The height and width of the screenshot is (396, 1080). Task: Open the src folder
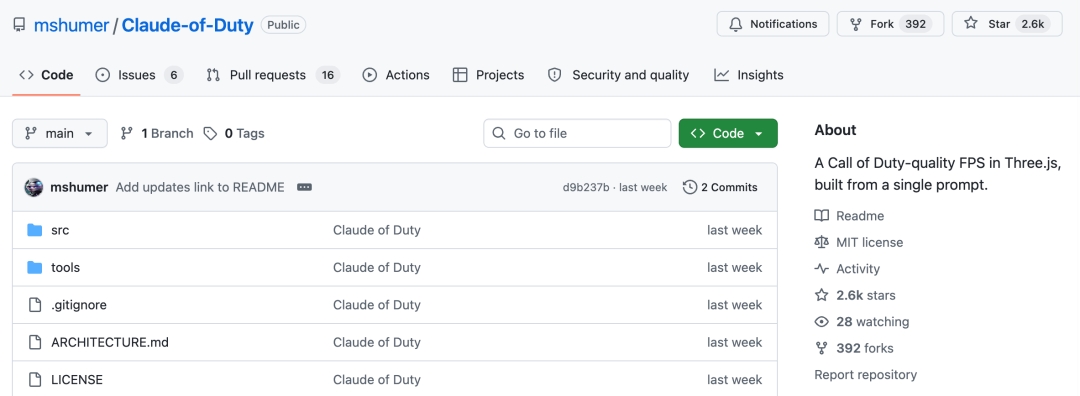[60, 230]
